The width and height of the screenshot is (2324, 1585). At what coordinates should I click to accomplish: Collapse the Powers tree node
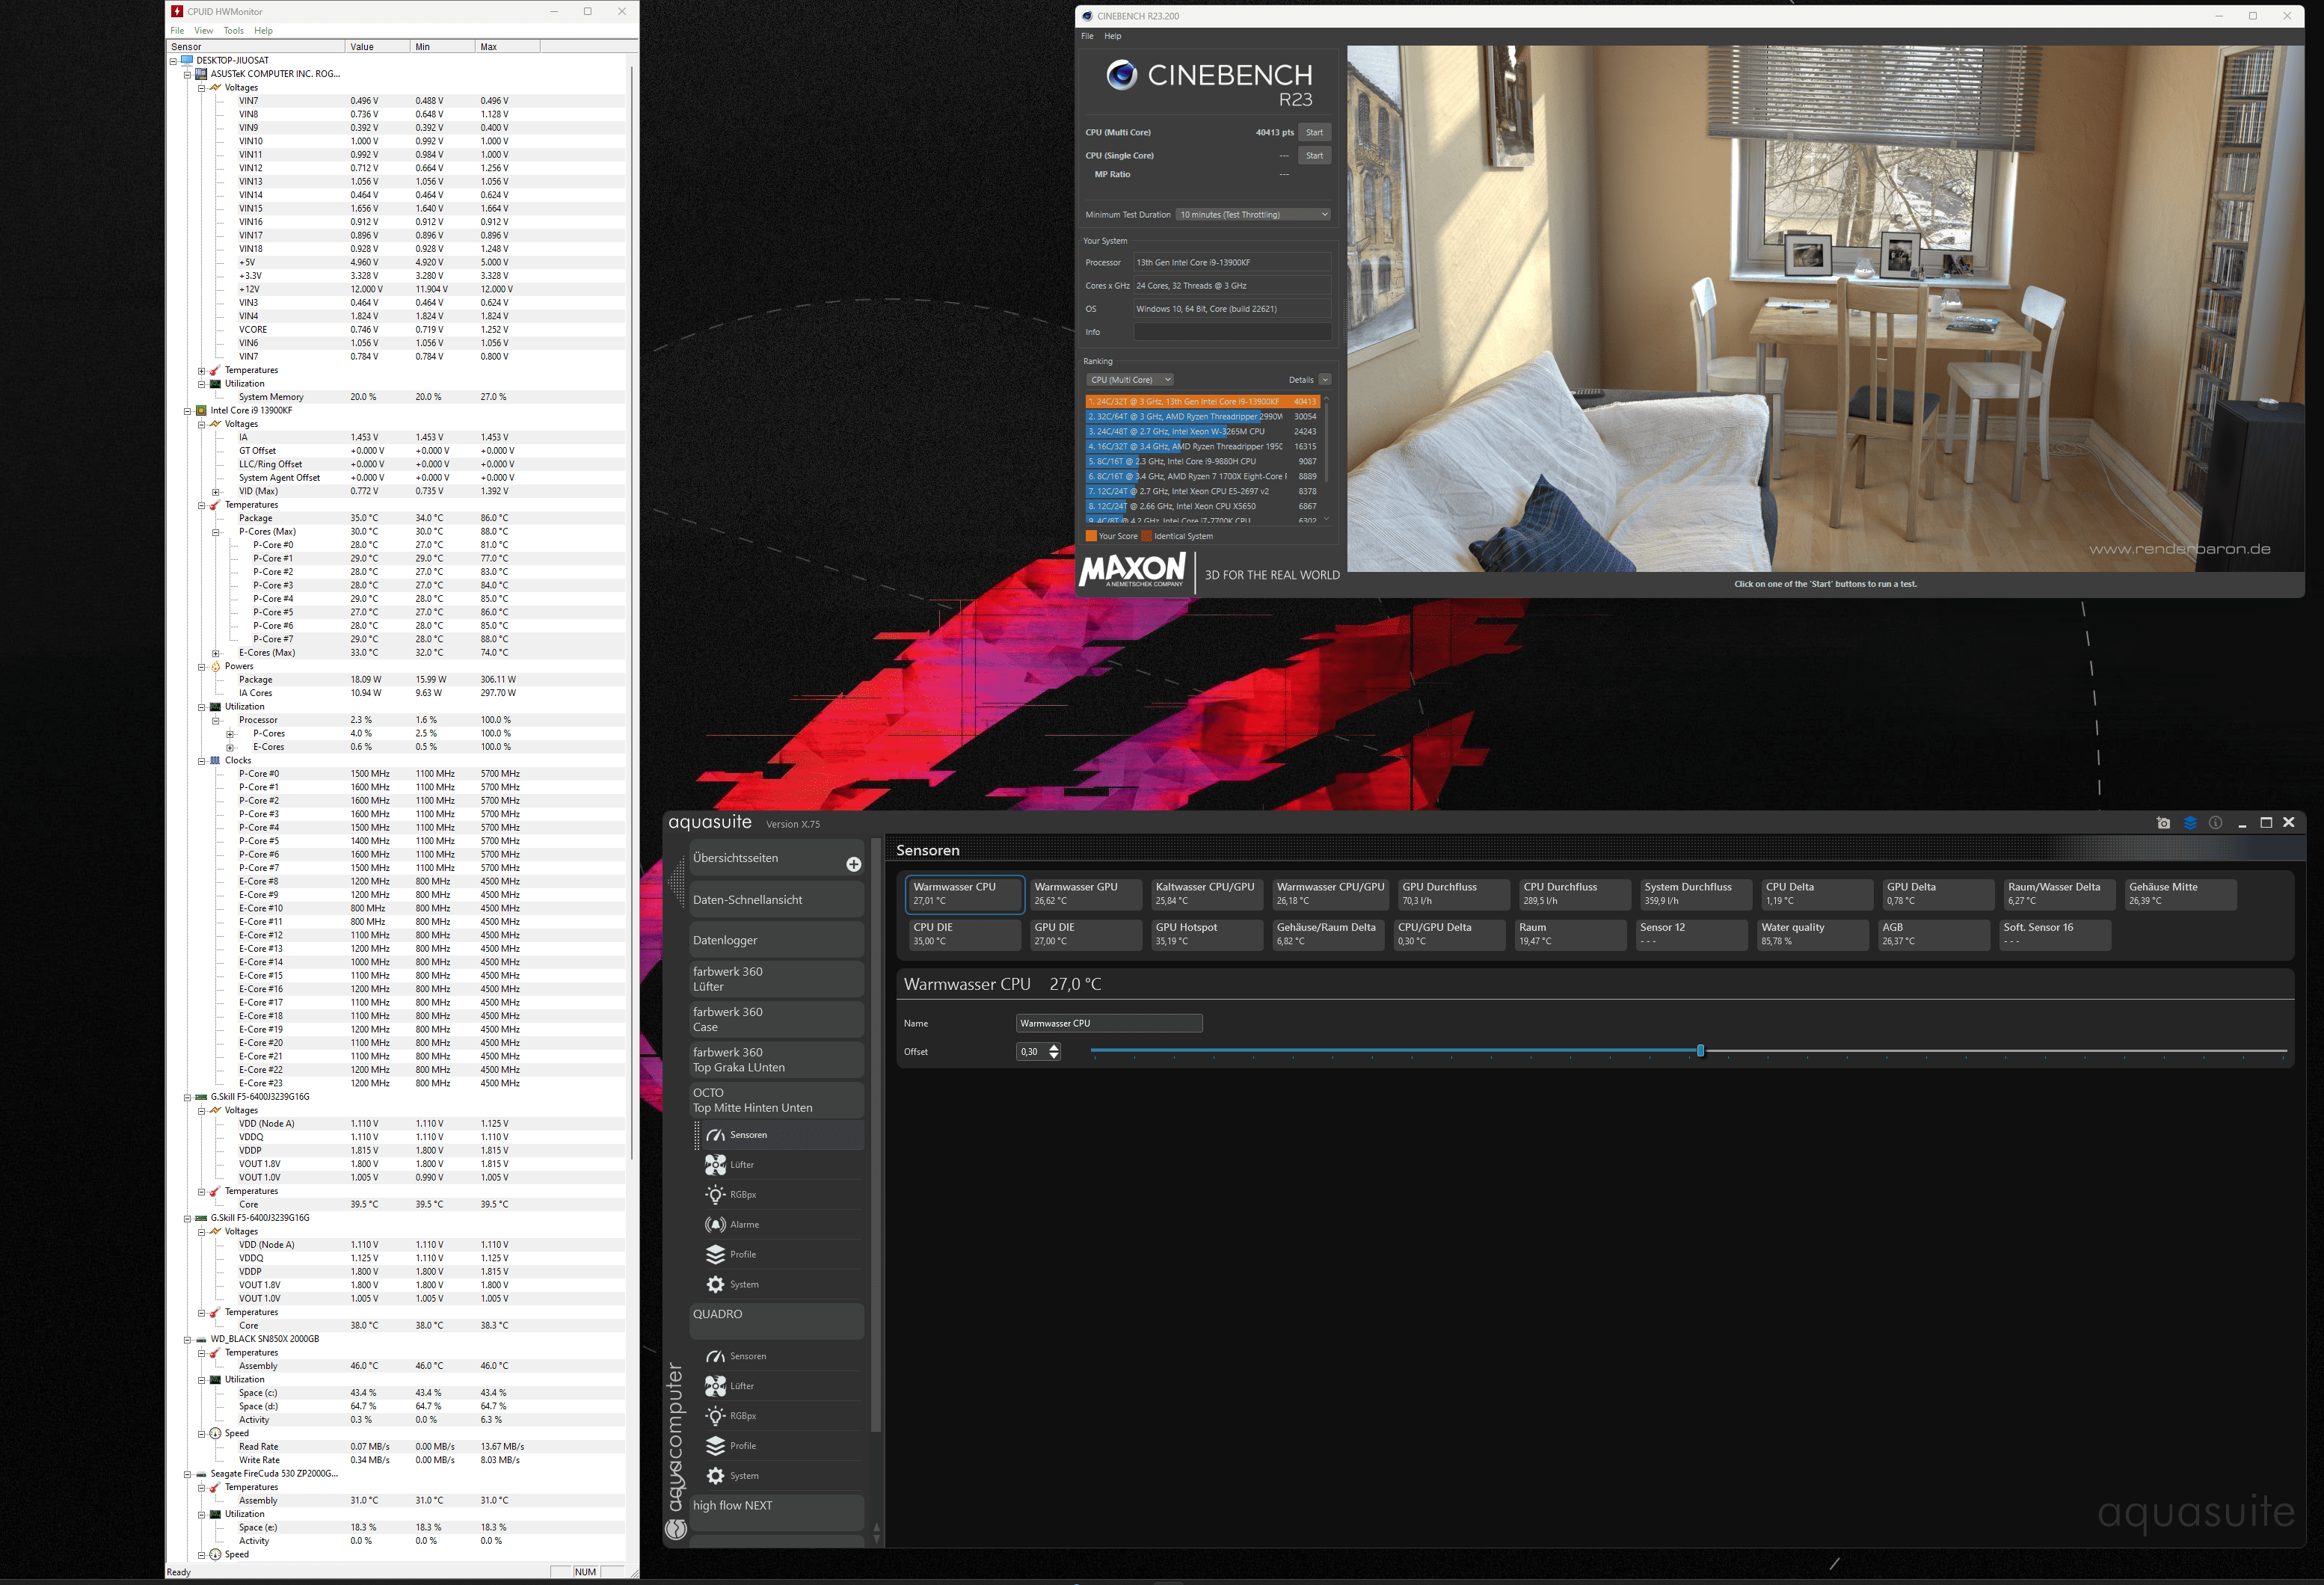[x=201, y=667]
